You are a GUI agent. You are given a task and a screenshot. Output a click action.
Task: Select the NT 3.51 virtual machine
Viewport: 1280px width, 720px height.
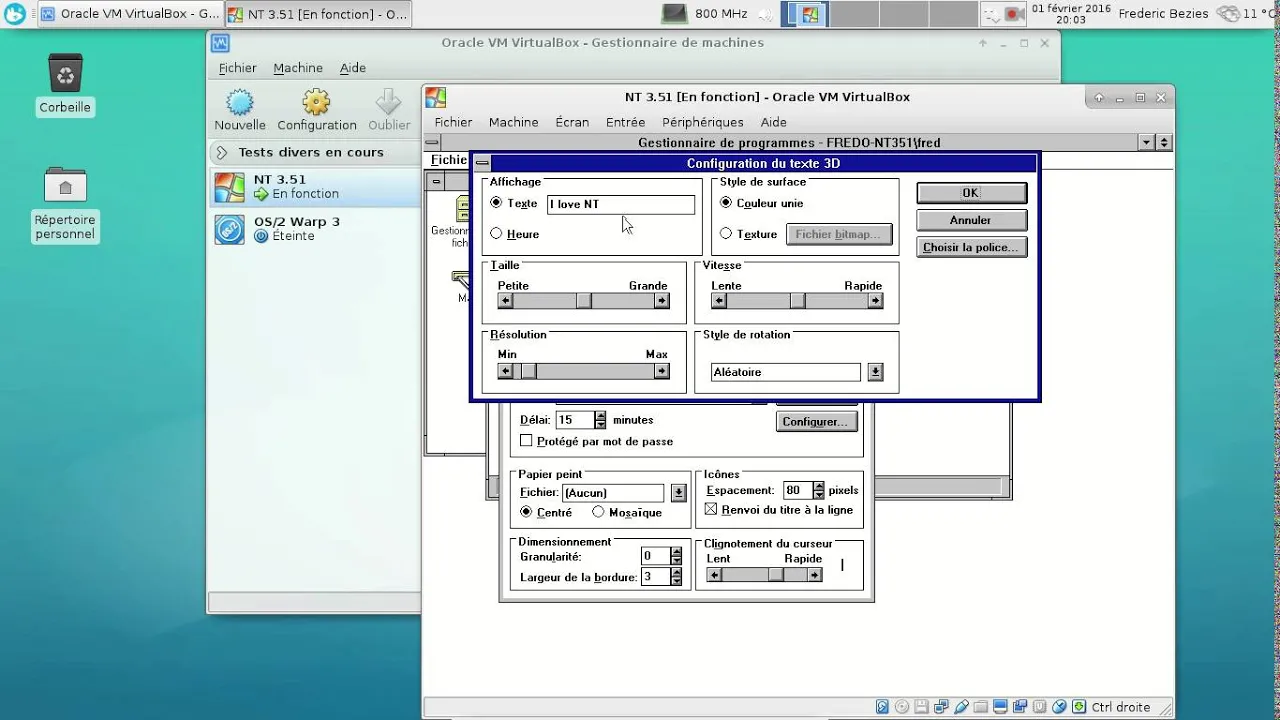click(313, 187)
